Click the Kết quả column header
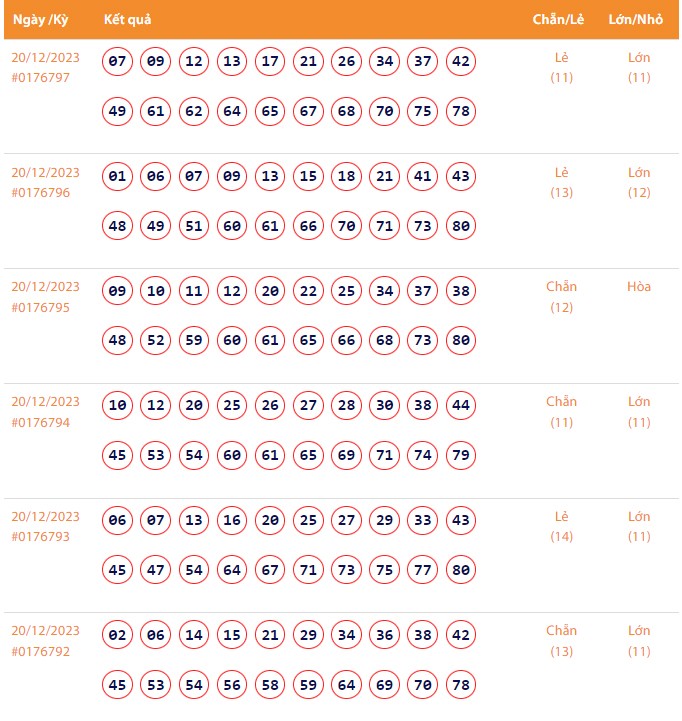Image resolution: width=682 pixels, height=721 pixels. pos(127,20)
